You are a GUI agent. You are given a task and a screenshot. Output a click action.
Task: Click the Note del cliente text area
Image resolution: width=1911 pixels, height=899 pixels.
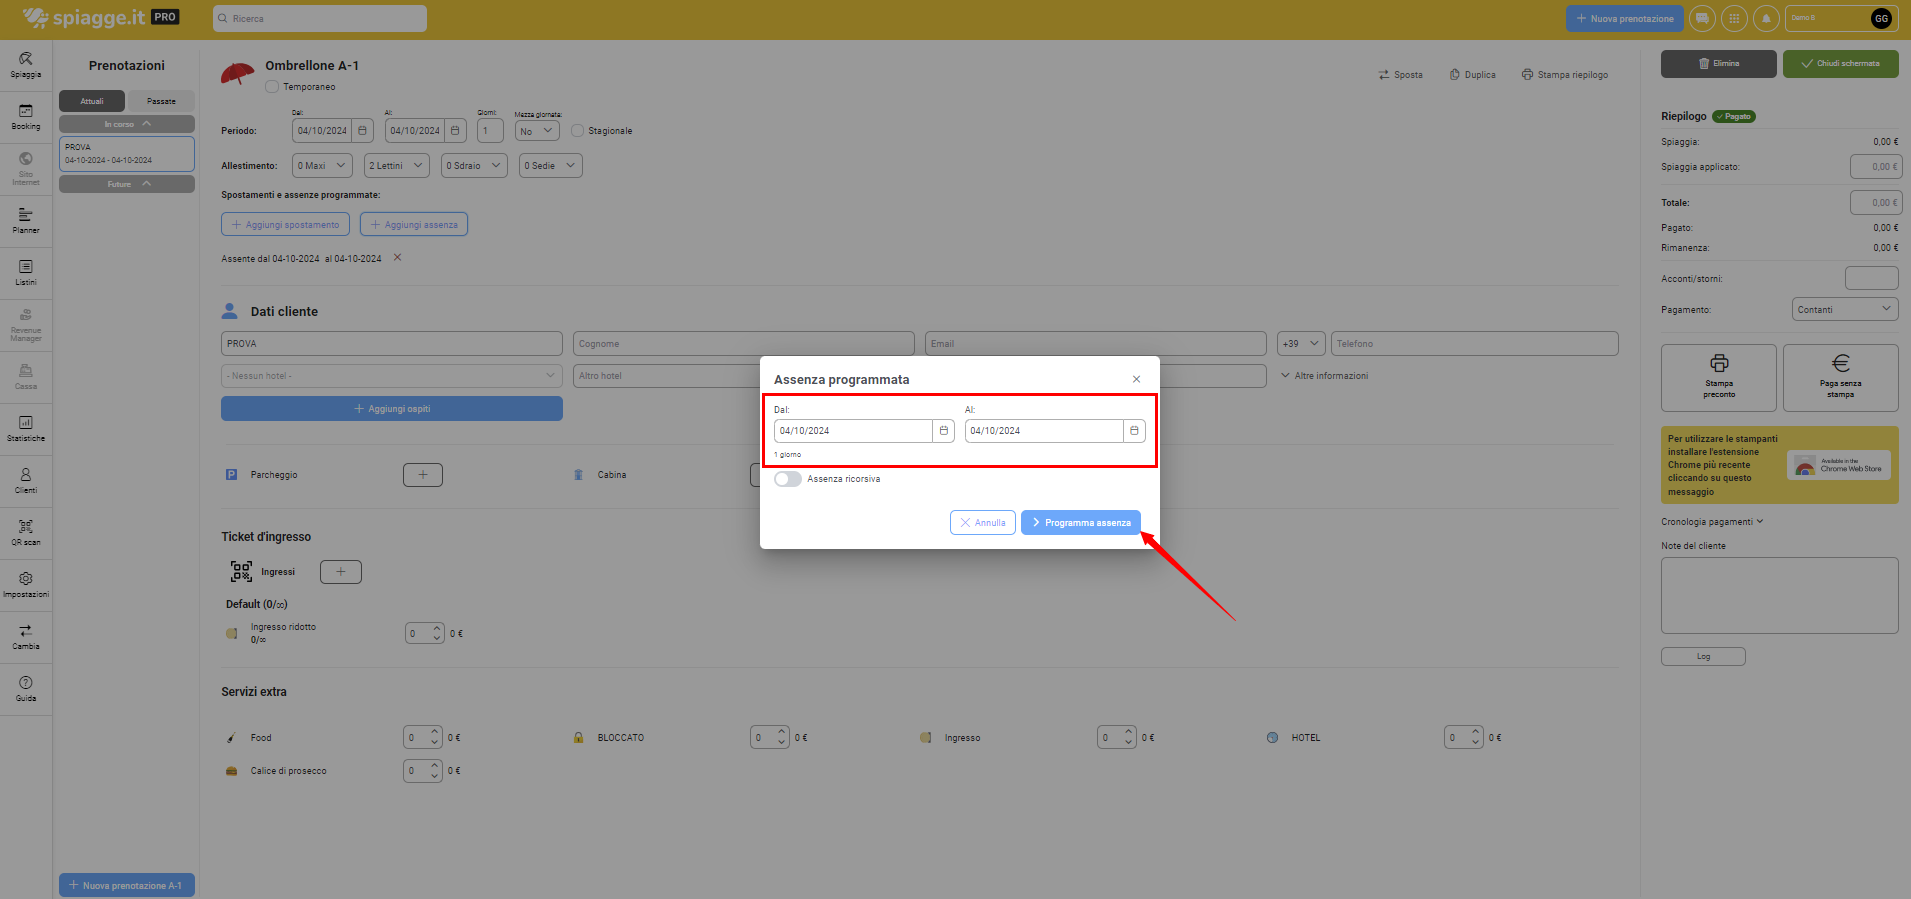1779,595
